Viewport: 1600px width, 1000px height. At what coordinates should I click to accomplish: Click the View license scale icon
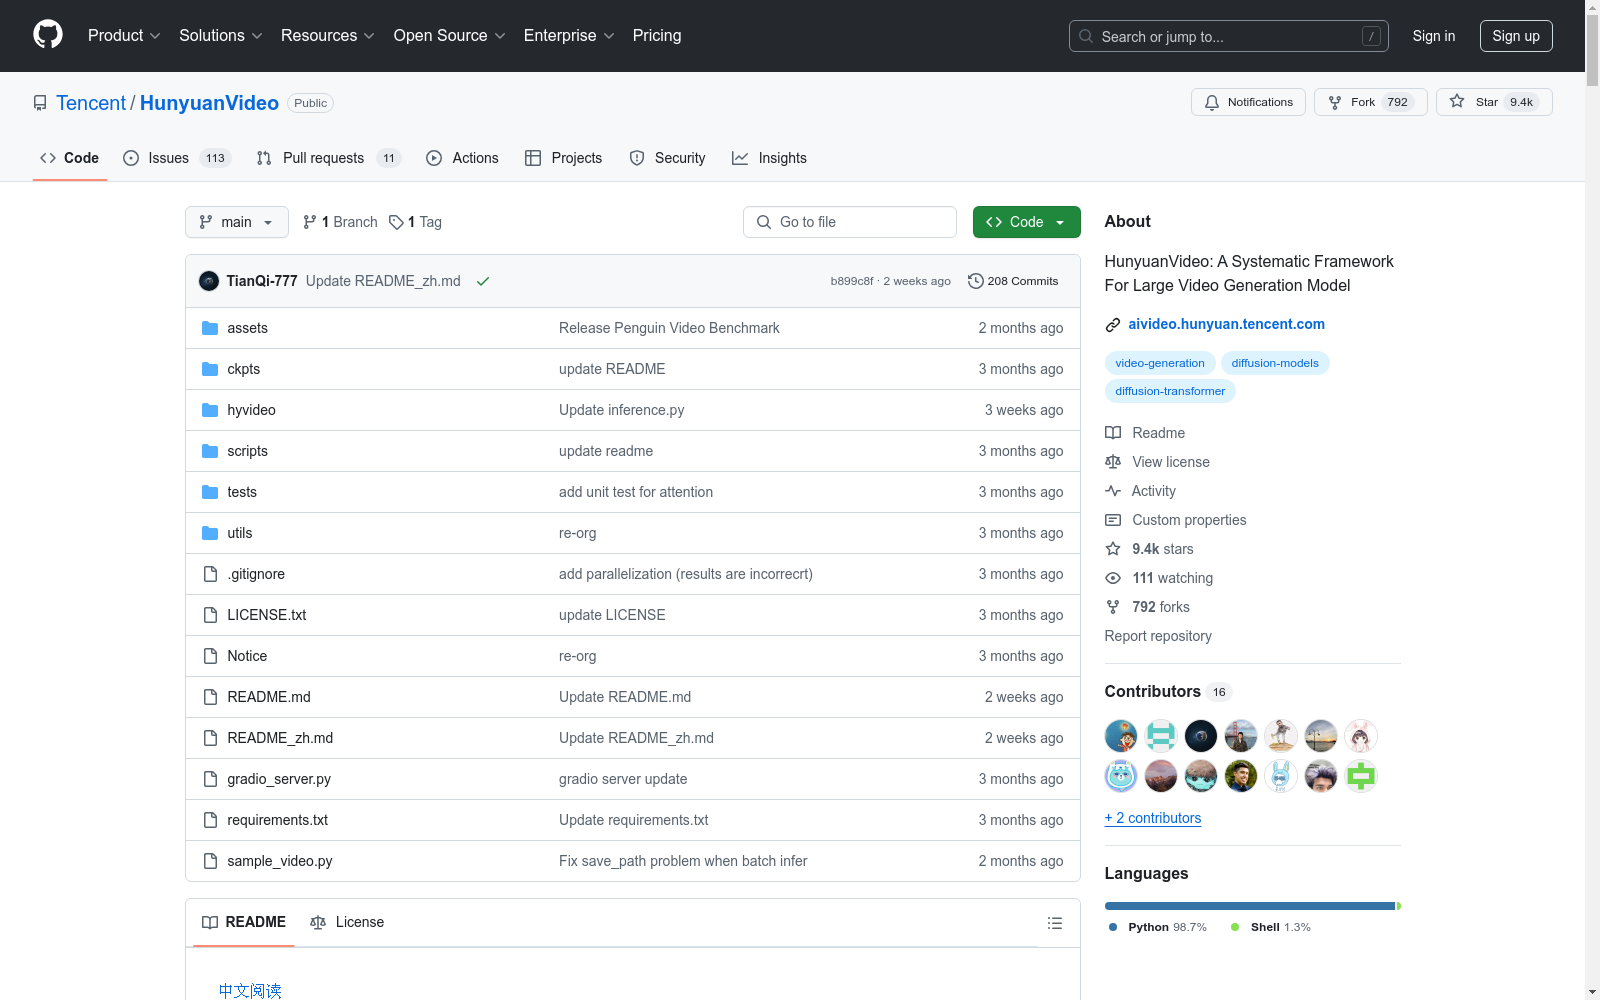pyautogui.click(x=1113, y=462)
